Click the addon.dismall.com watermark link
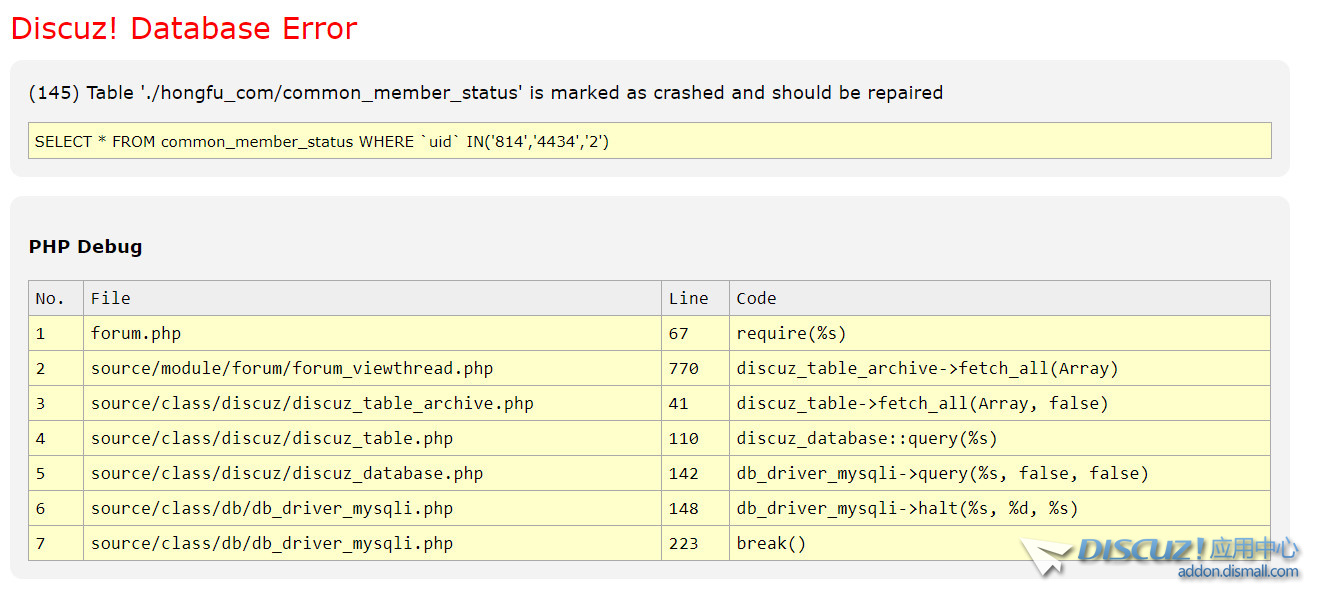The height and width of the screenshot is (597, 1317). point(1237,572)
